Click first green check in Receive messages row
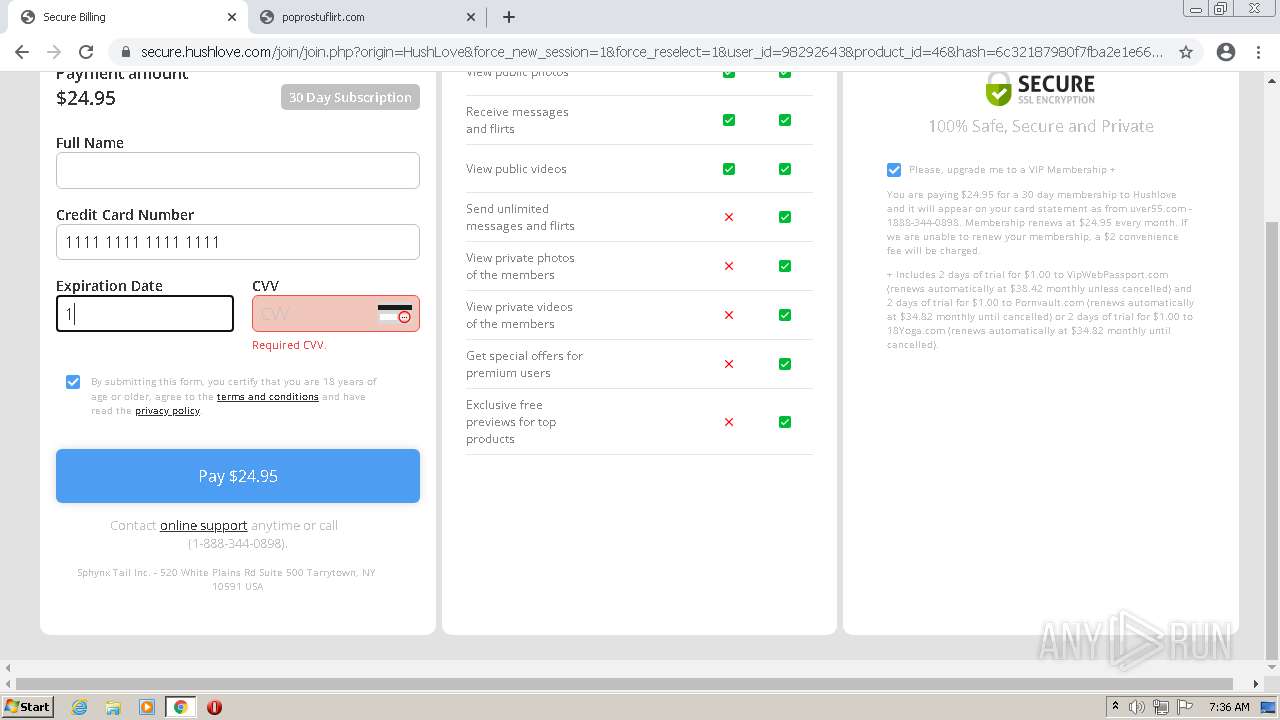The image size is (1280, 720). click(x=729, y=120)
